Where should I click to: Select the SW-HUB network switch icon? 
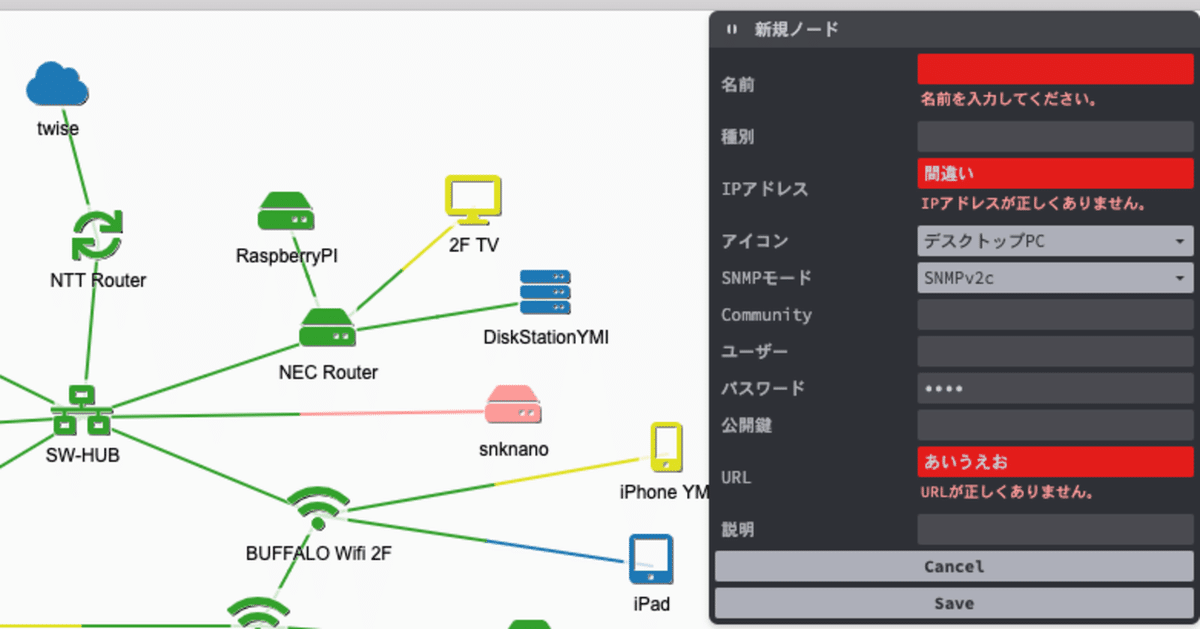(82, 410)
